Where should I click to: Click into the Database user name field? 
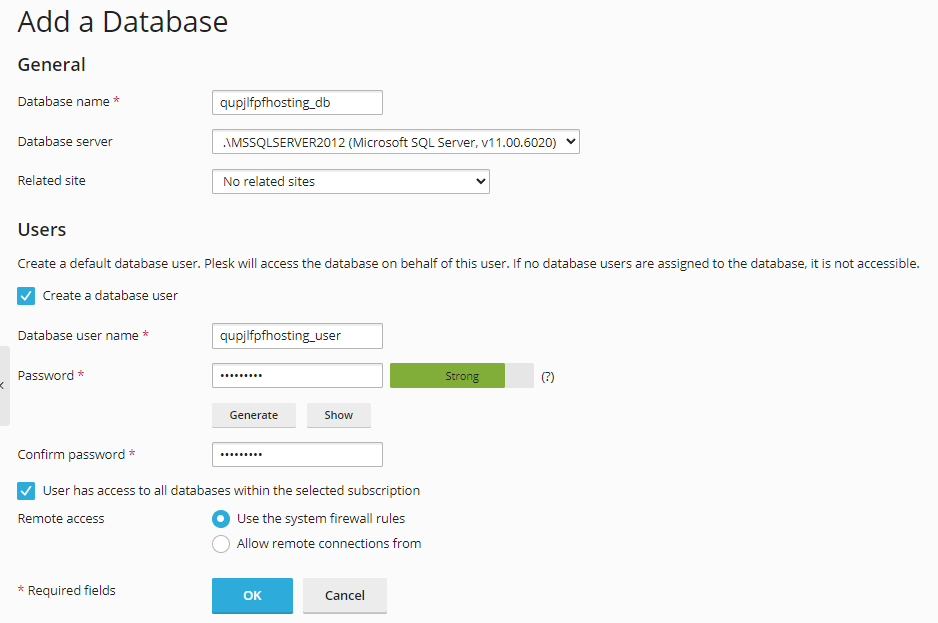tap(297, 336)
